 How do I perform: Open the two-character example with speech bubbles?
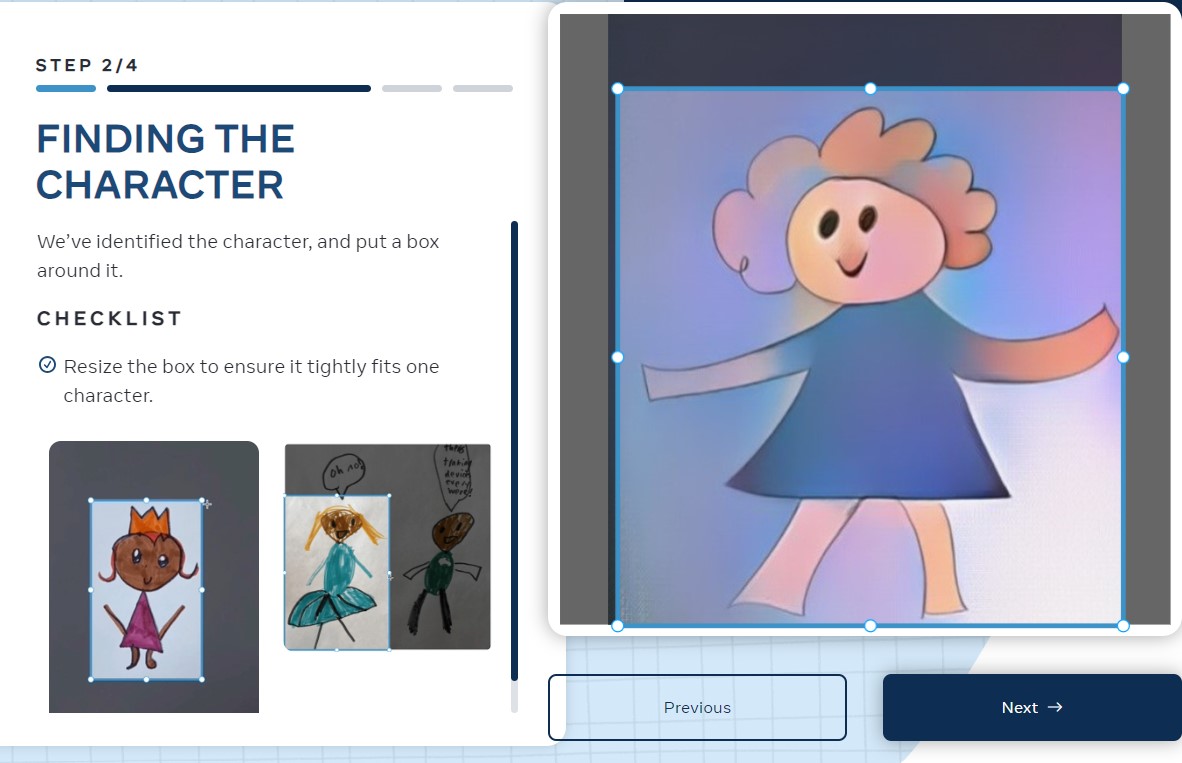tap(388, 547)
